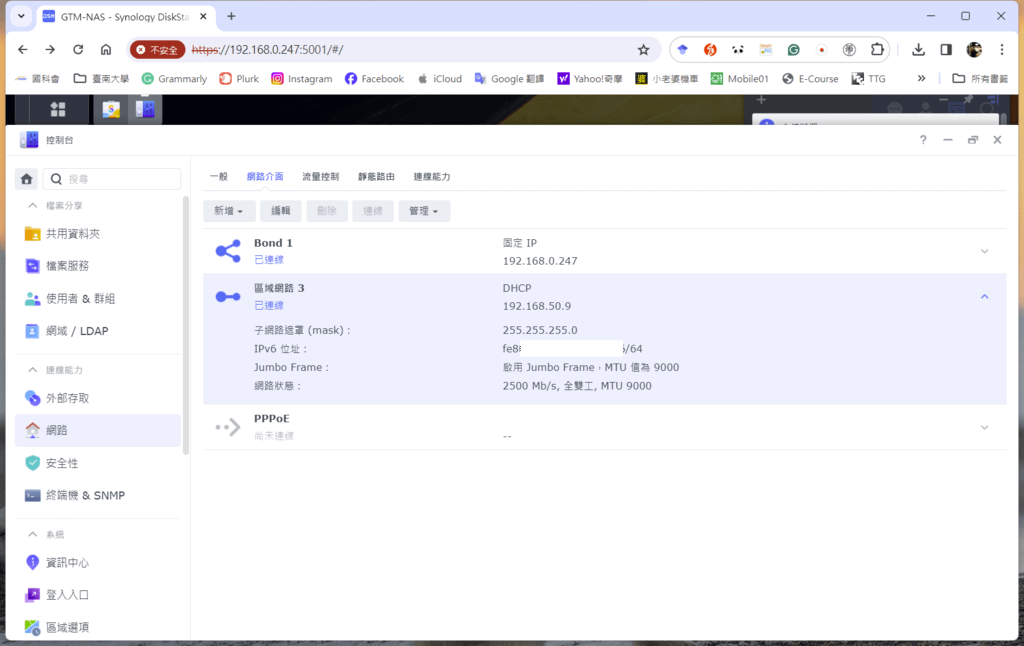Switch to the General (一般) tab
Screen dimensions: 1024x646
[219, 176]
